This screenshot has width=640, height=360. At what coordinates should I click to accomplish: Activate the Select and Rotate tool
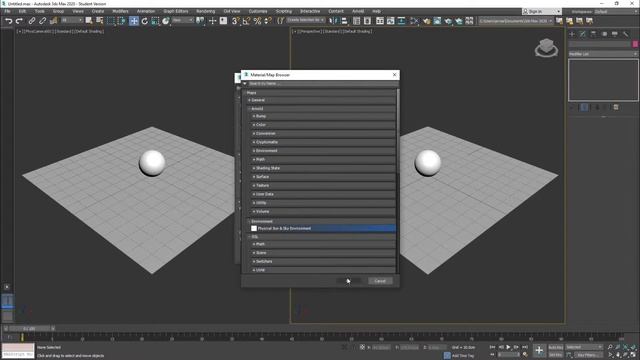coord(144,21)
